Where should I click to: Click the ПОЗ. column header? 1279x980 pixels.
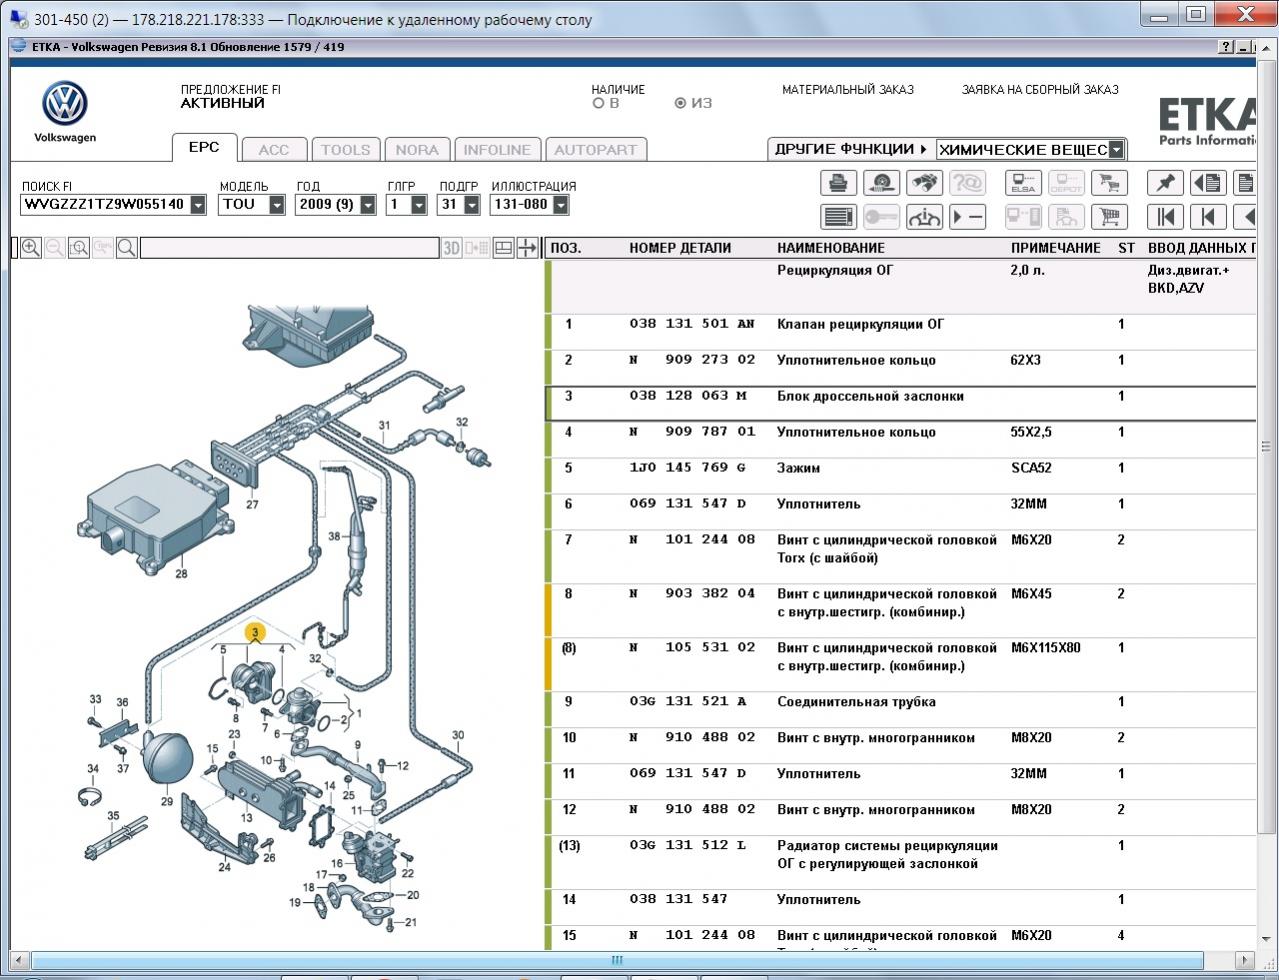(x=566, y=248)
